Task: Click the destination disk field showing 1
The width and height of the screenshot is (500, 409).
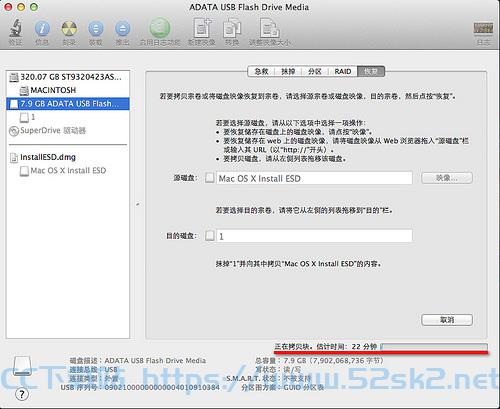Action: [314, 236]
